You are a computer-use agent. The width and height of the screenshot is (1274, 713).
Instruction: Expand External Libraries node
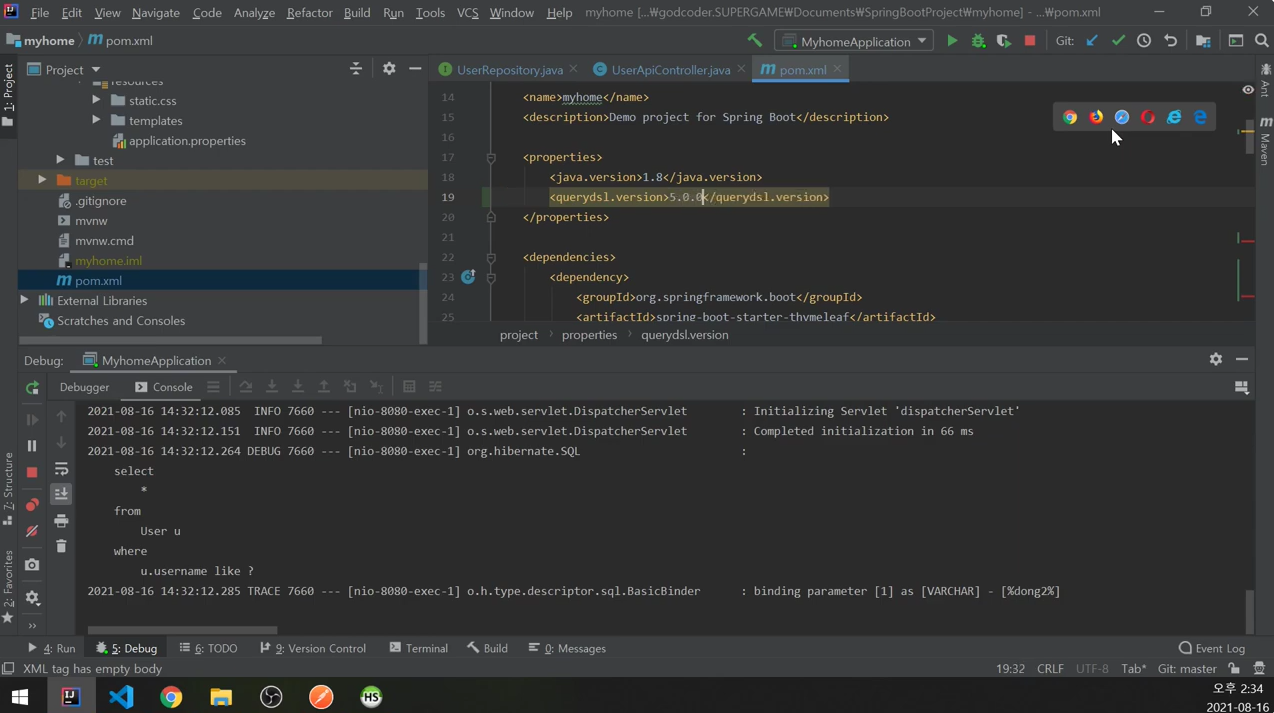pyautogui.click(x=24, y=300)
